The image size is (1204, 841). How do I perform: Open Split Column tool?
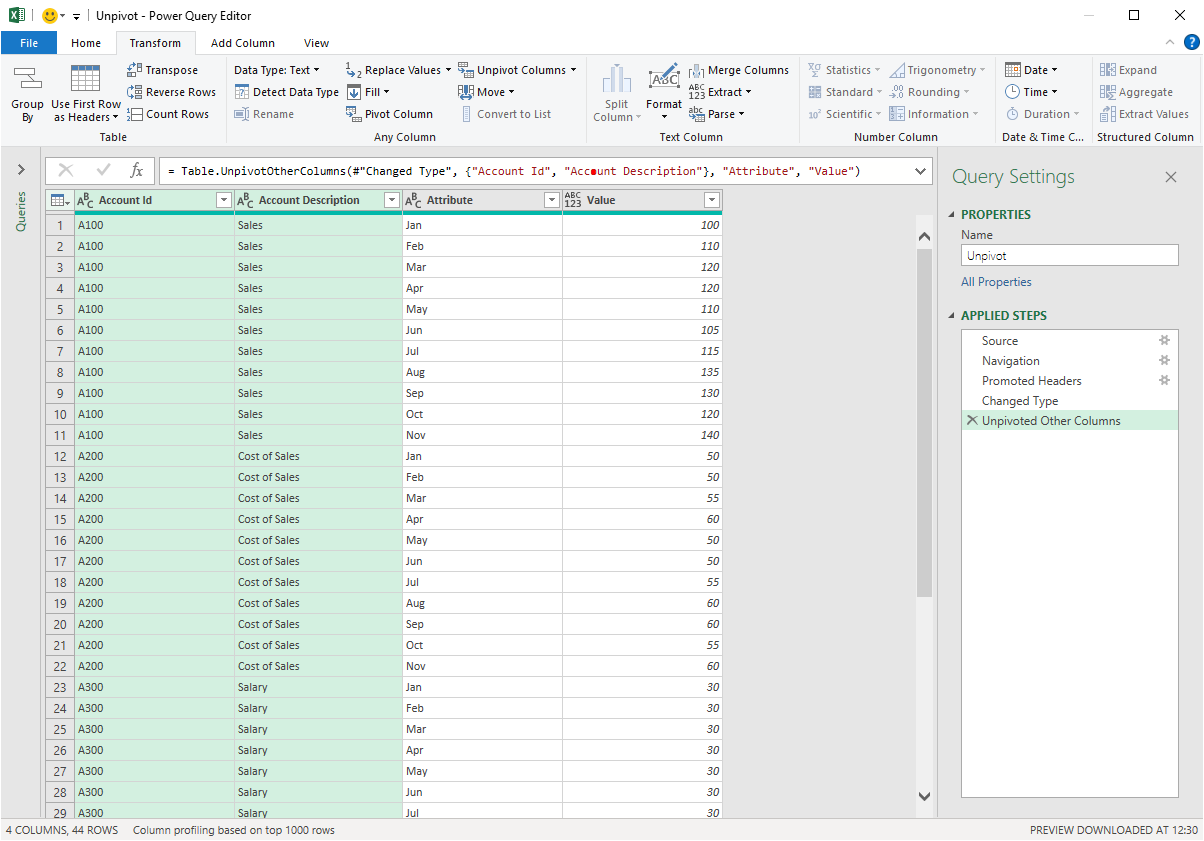pos(617,94)
